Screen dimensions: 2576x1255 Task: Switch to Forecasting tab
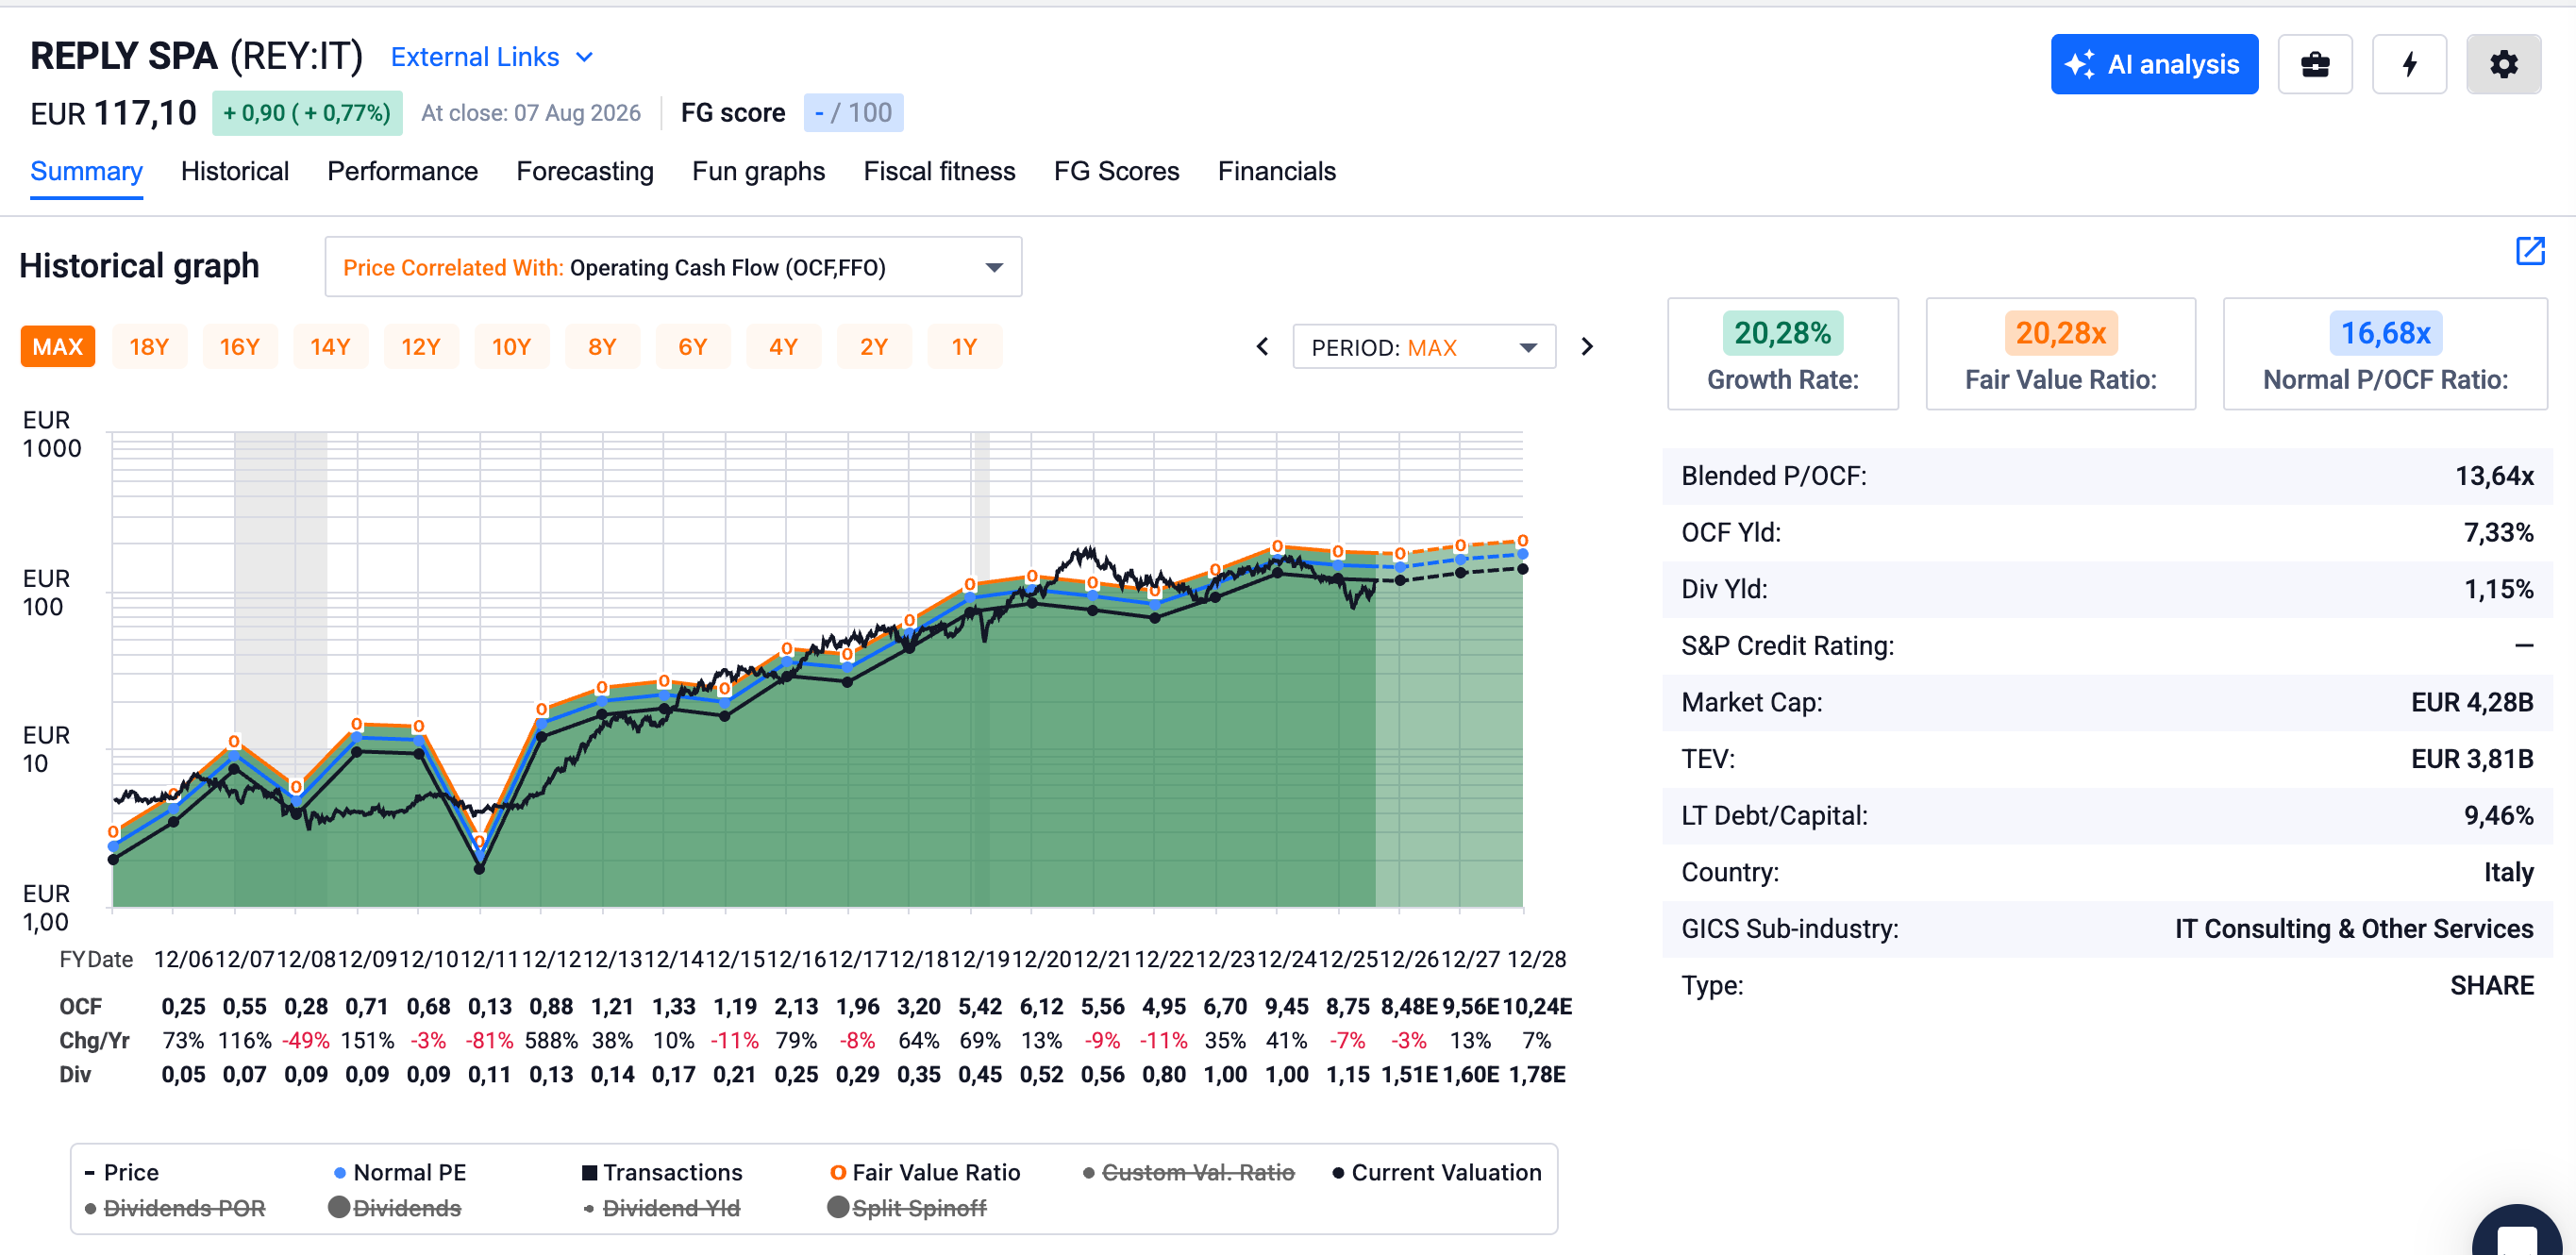pos(585,171)
